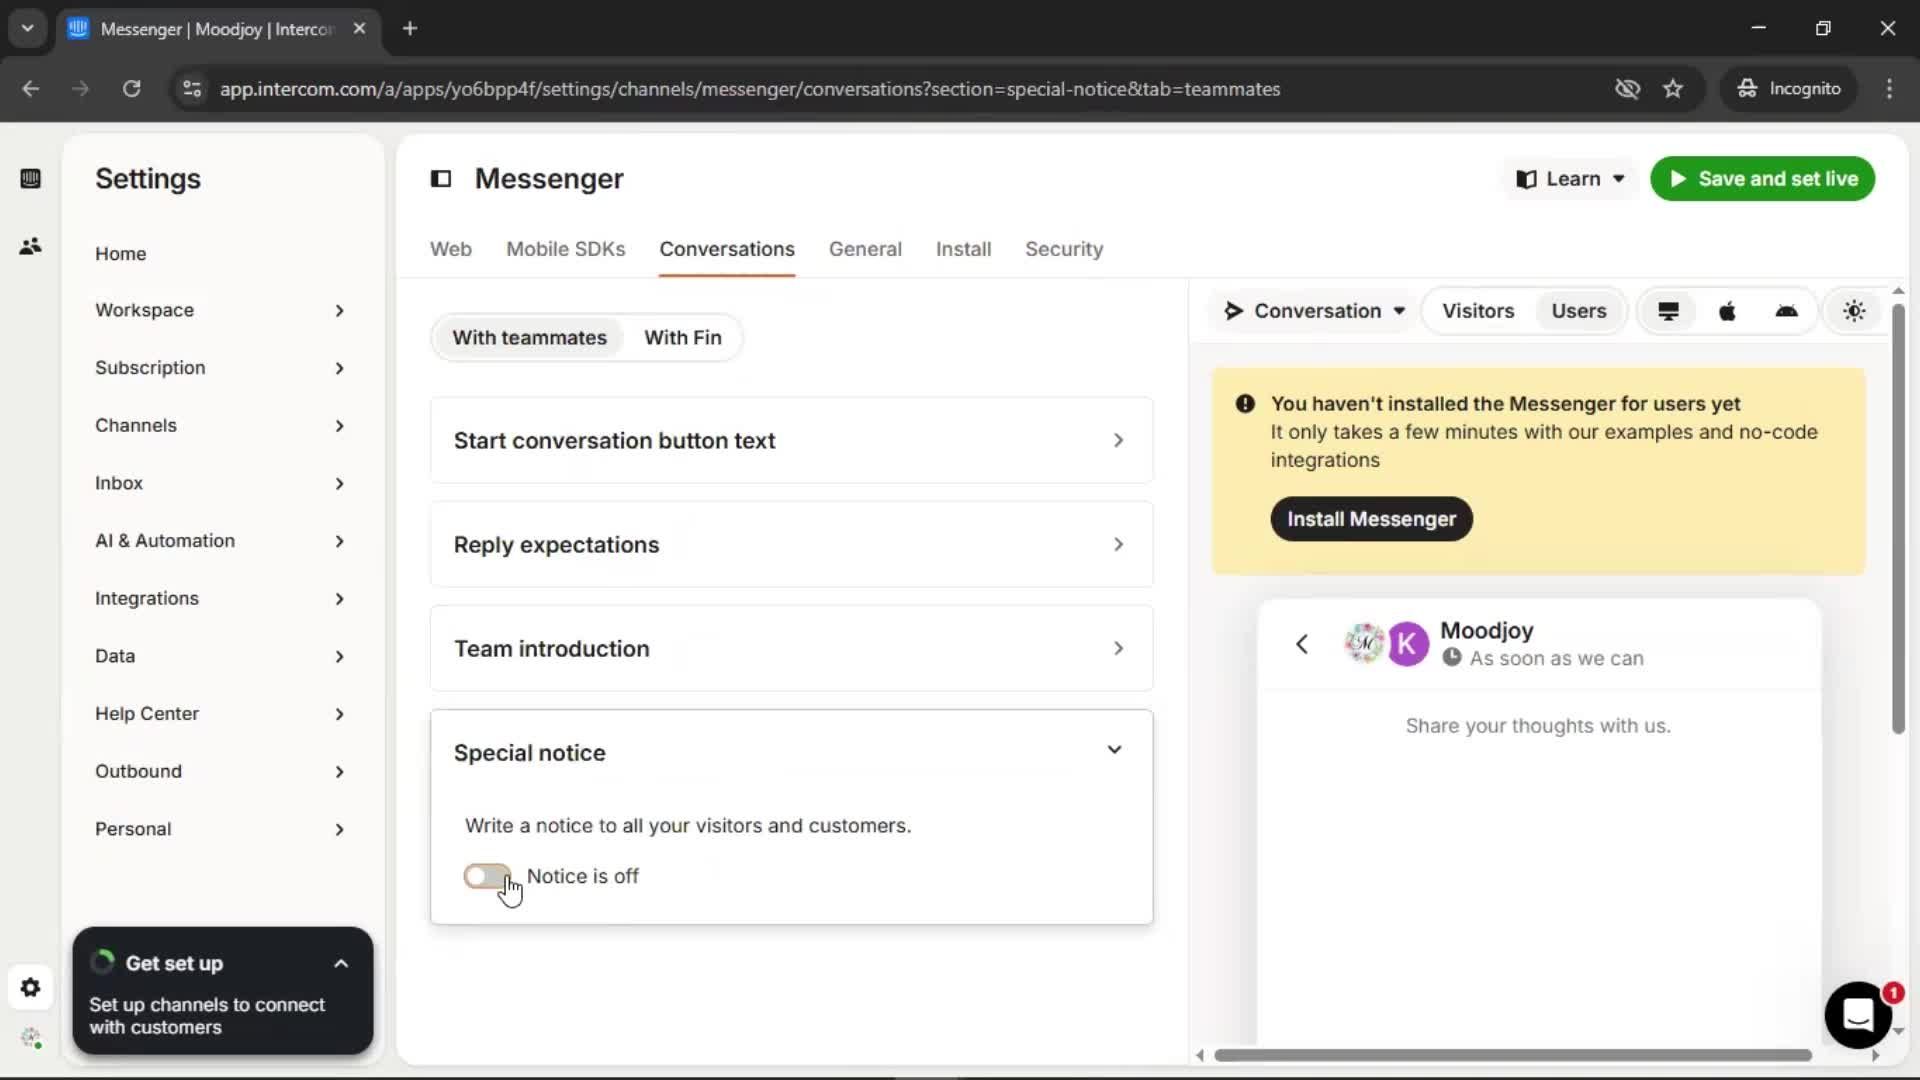The height and width of the screenshot is (1080, 1920).
Task: Select the Conversations tab
Action: tap(727, 249)
